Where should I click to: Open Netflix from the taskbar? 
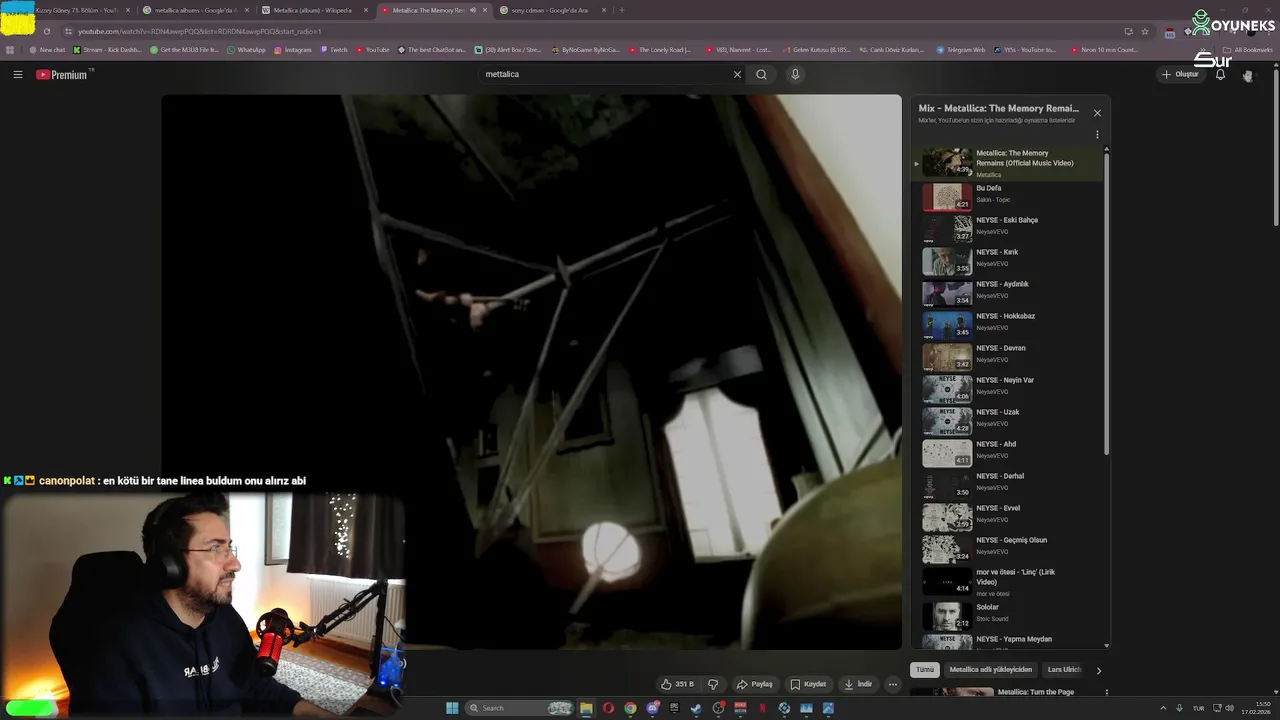pos(763,708)
